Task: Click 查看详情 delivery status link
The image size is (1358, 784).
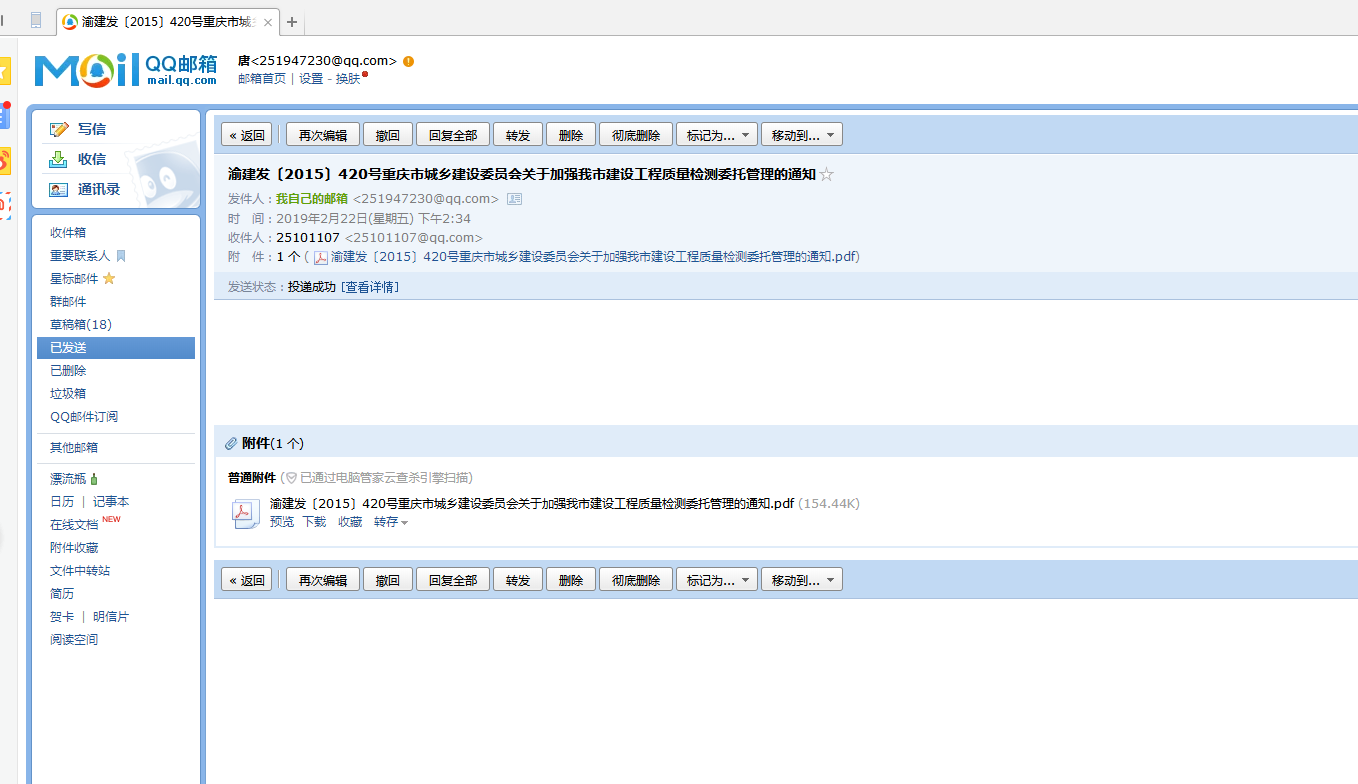Action: pyautogui.click(x=370, y=287)
